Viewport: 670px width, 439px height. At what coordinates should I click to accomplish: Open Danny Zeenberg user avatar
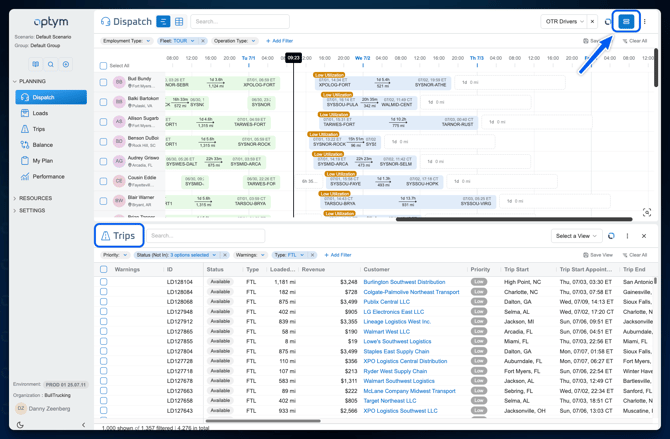tap(21, 409)
